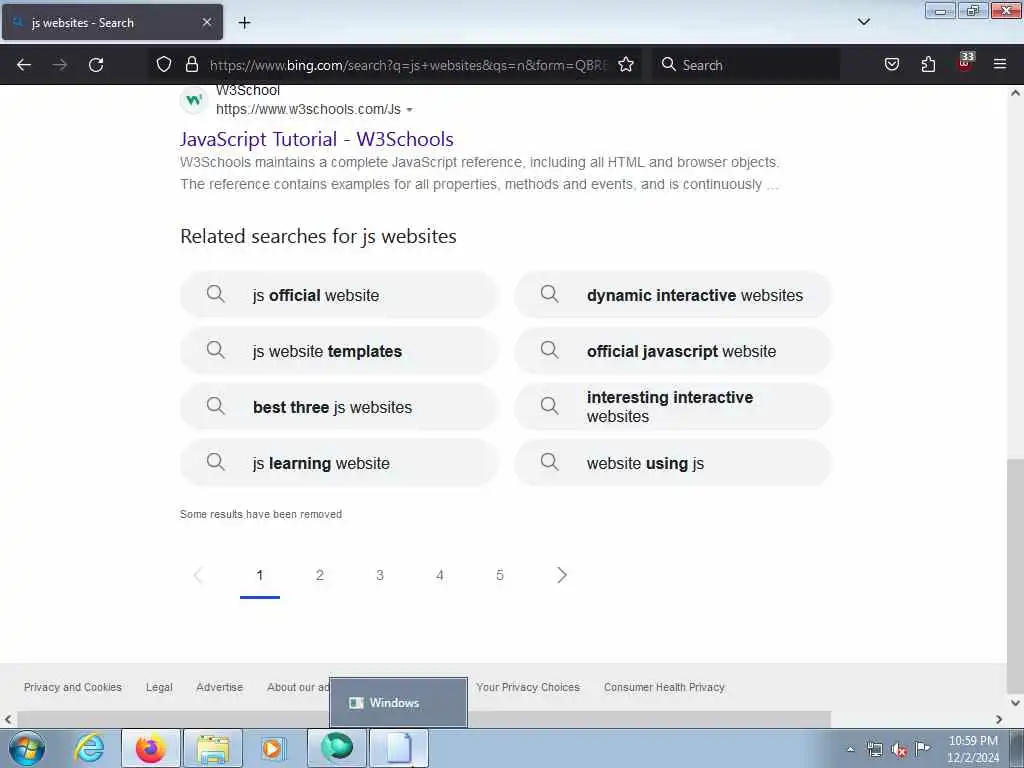Click the scroll-up arrow of vertical scrollbar
This screenshot has height=768, width=1024.
(1015, 93)
